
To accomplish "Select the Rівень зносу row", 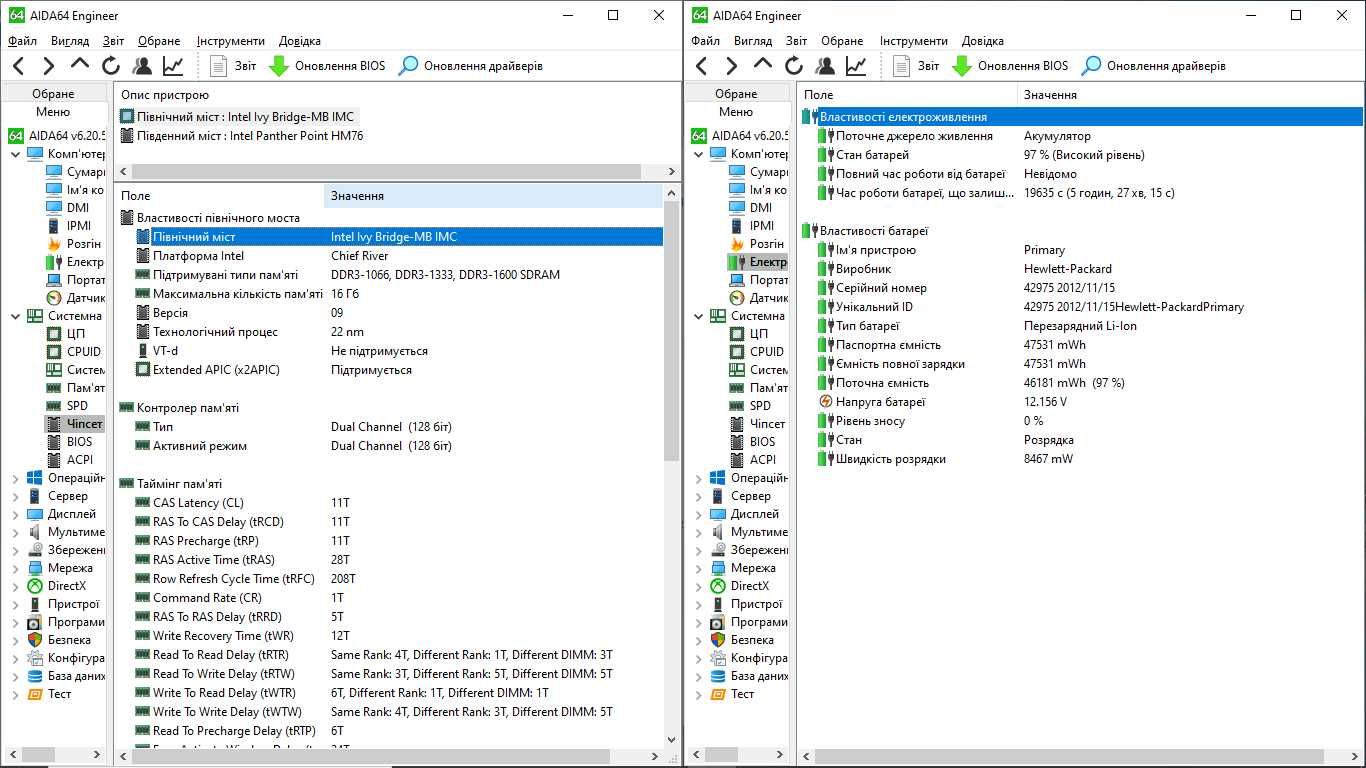I will [1080, 420].
